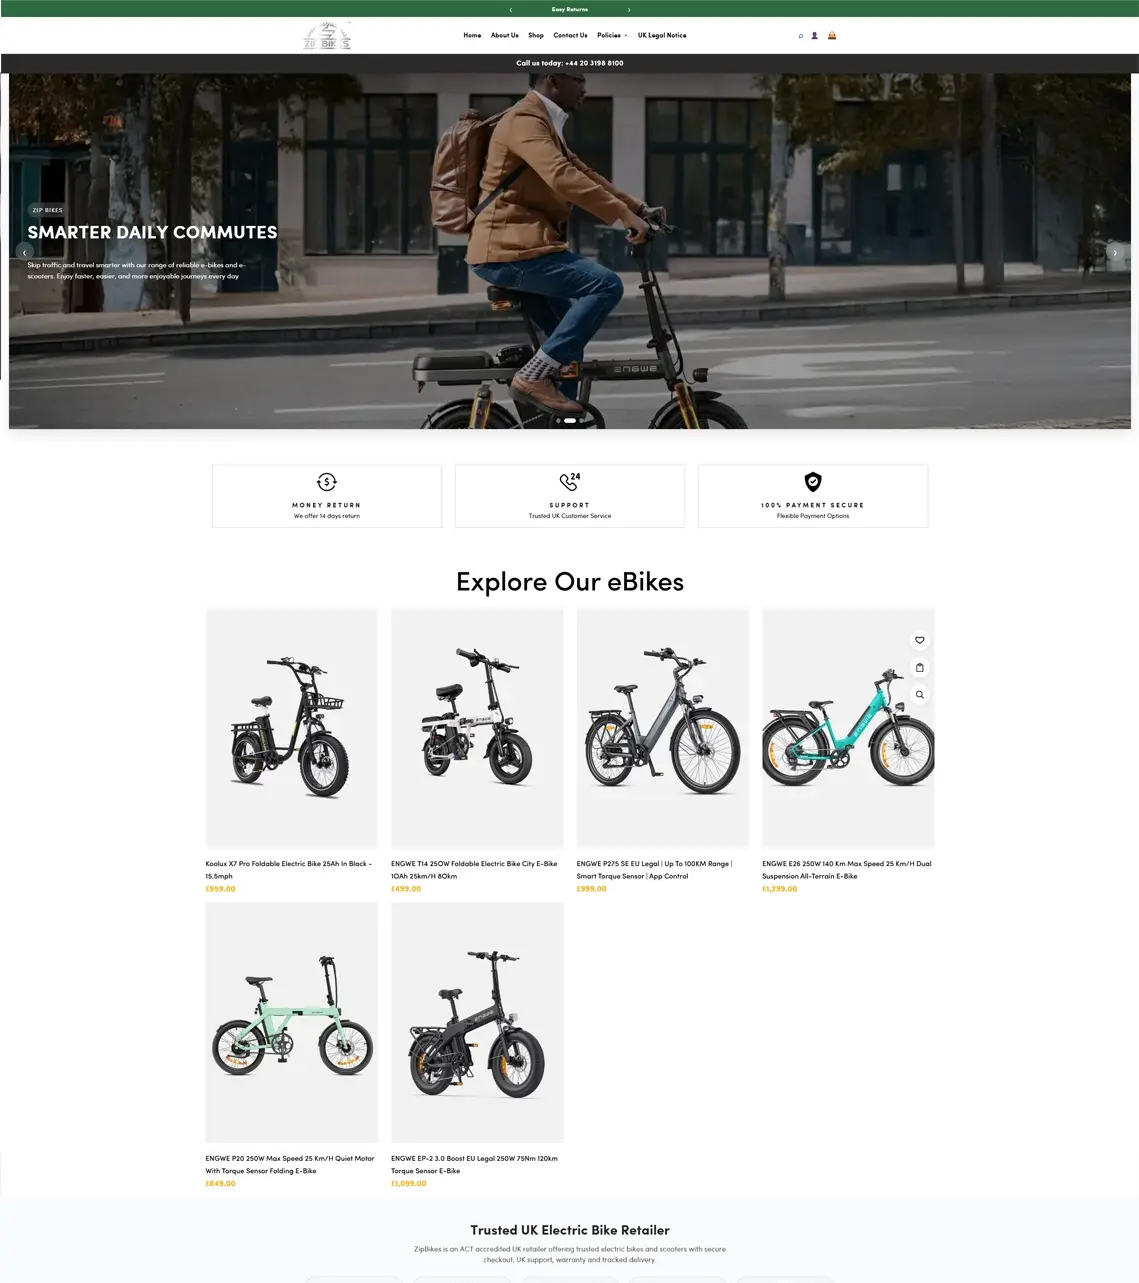Click the Money Return icon

pos(327,482)
